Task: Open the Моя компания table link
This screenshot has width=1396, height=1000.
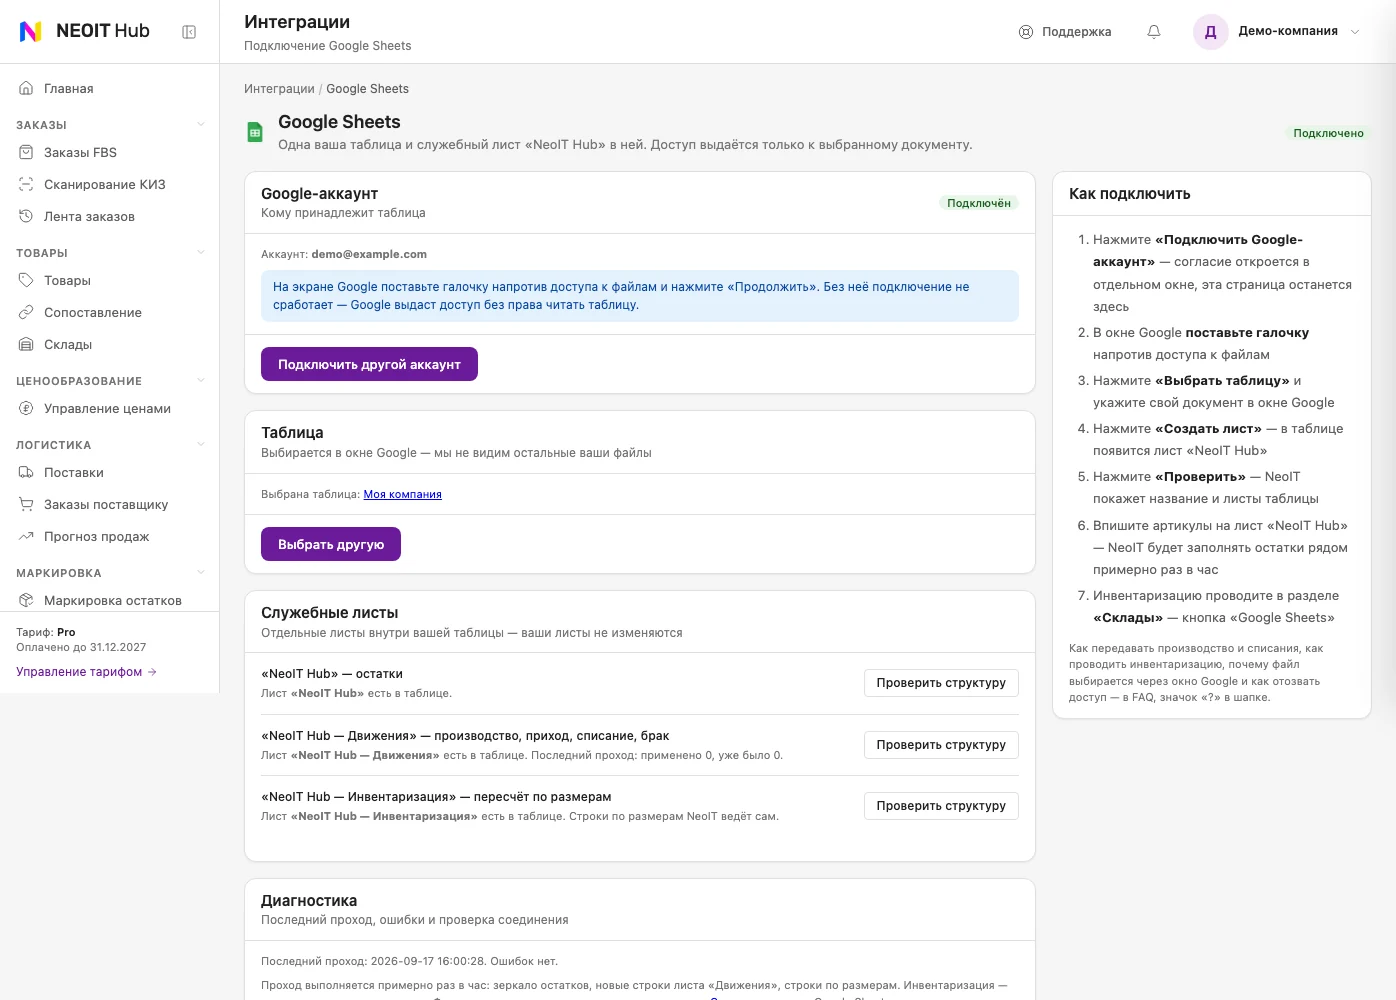Action: (x=402, y=494)
